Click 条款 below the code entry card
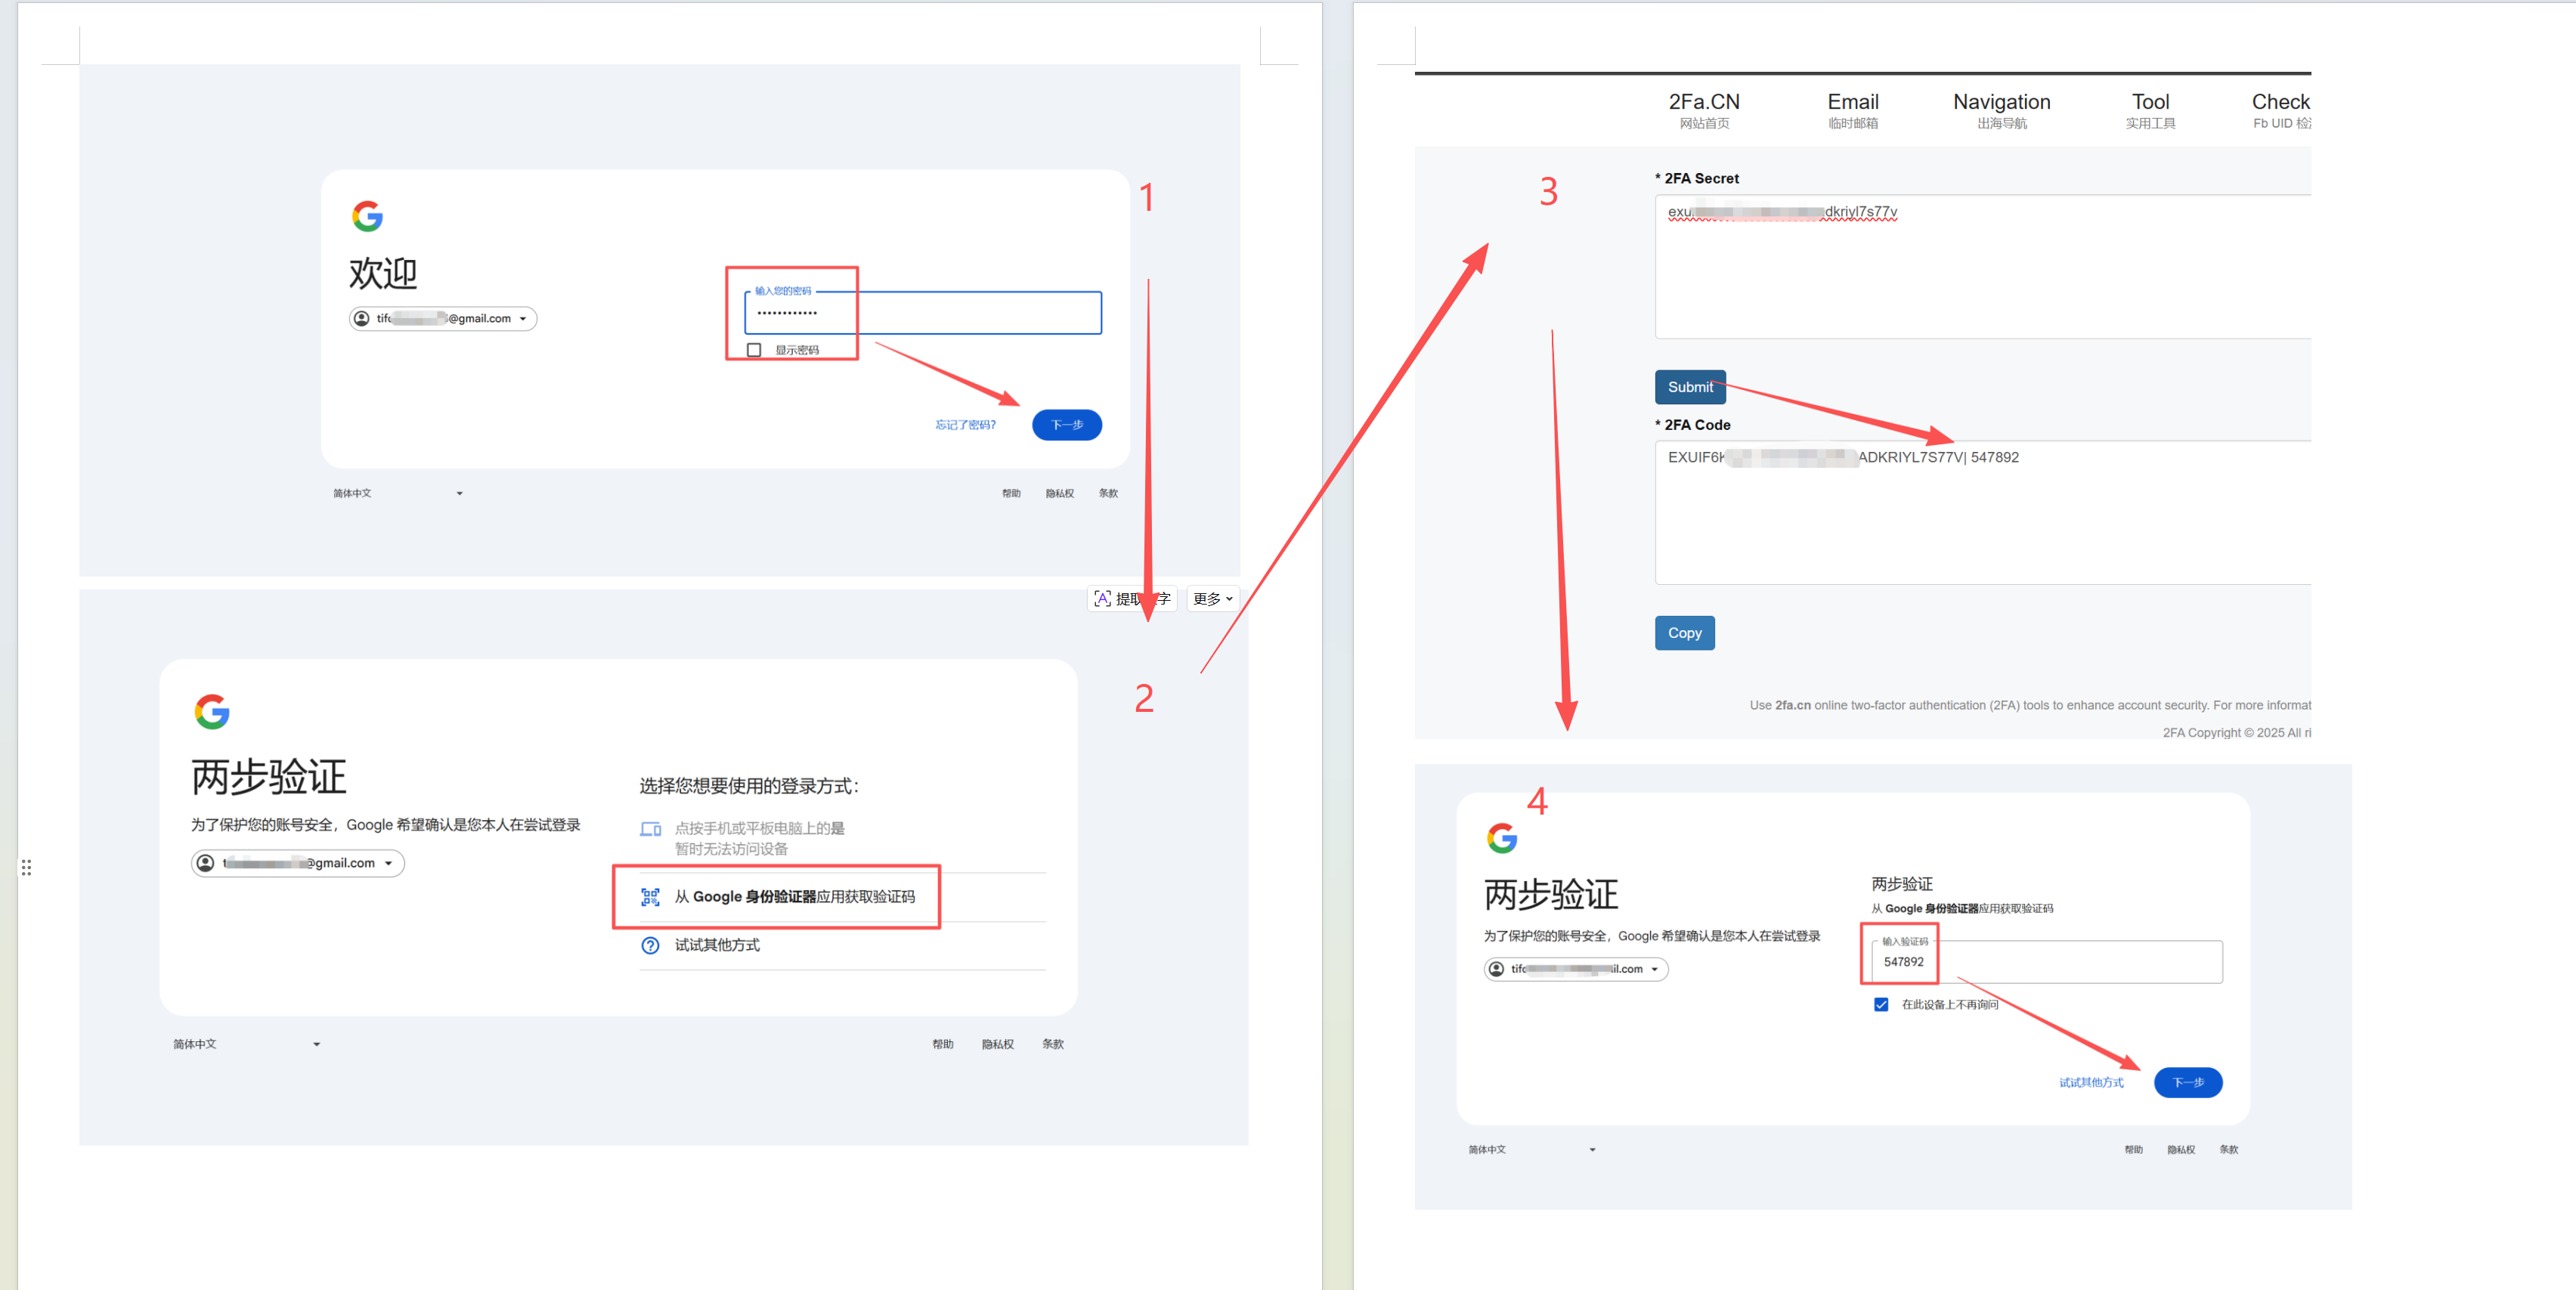 pos(2229,1150)
